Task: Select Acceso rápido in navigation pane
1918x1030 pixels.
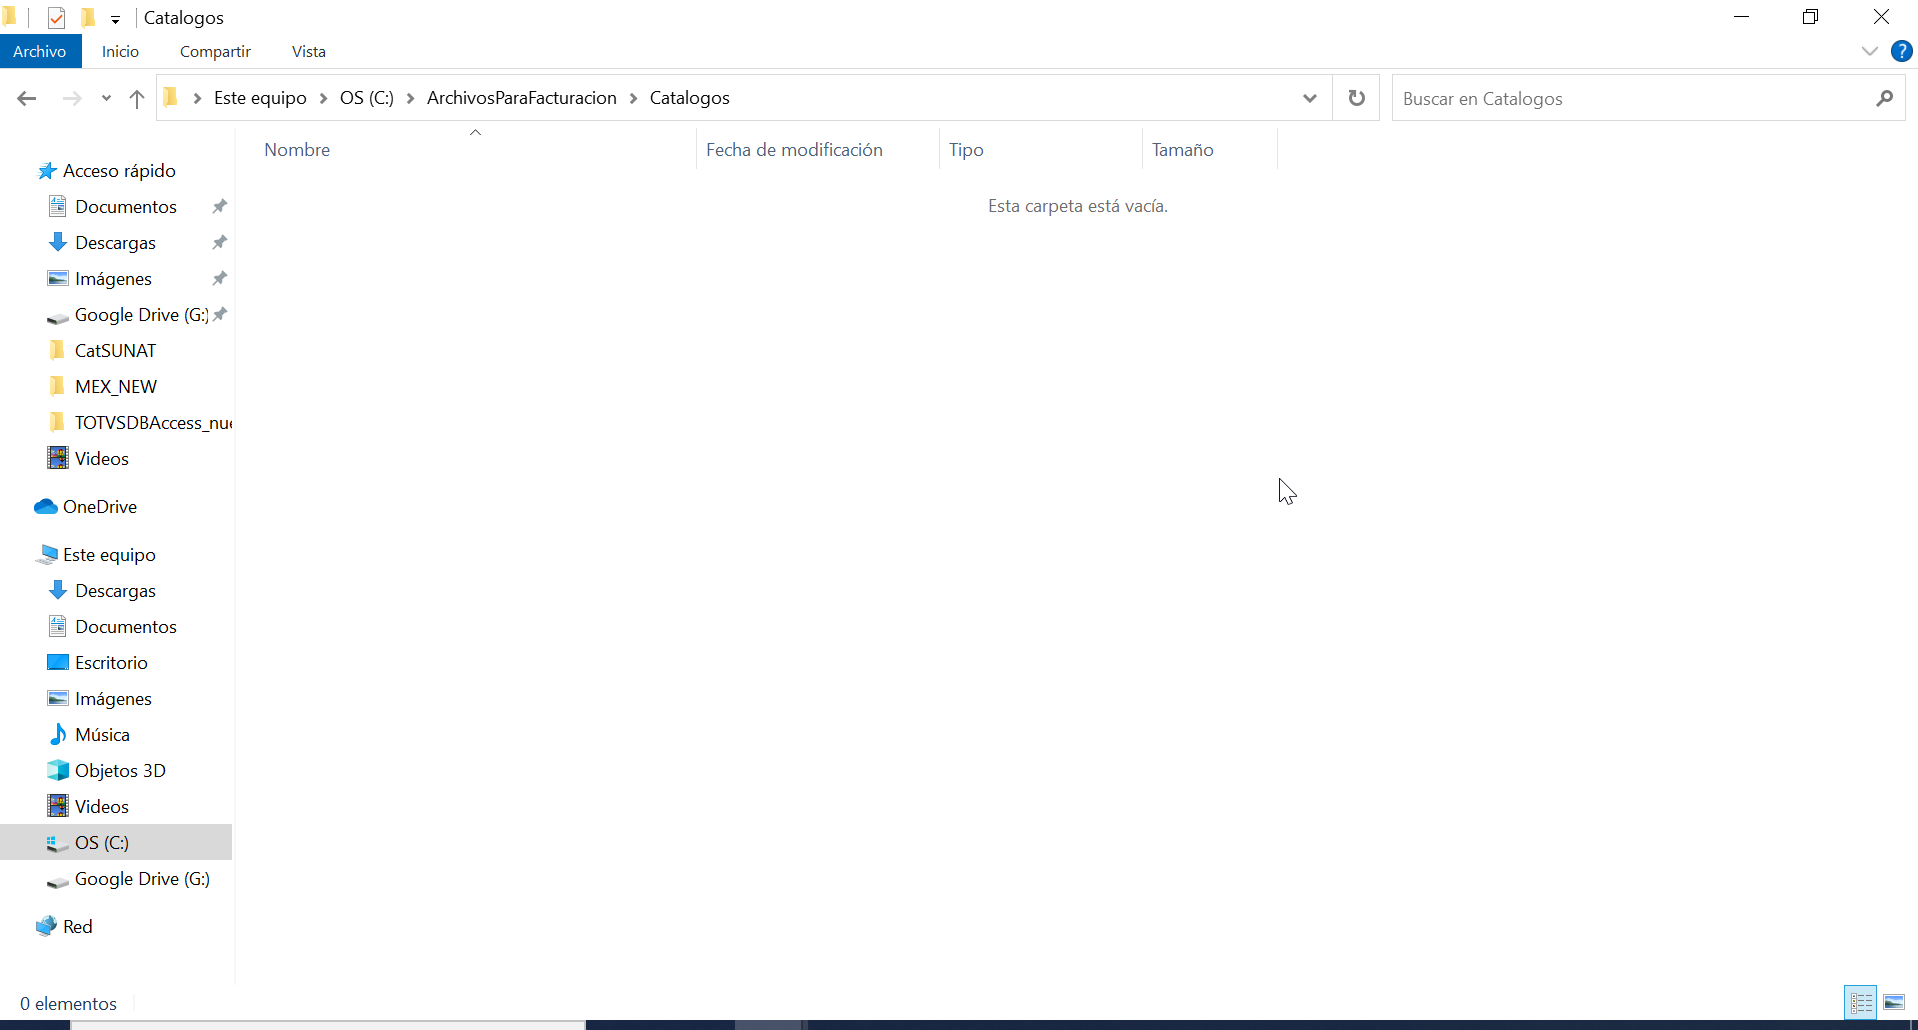Action: click(x=119, y=171)
